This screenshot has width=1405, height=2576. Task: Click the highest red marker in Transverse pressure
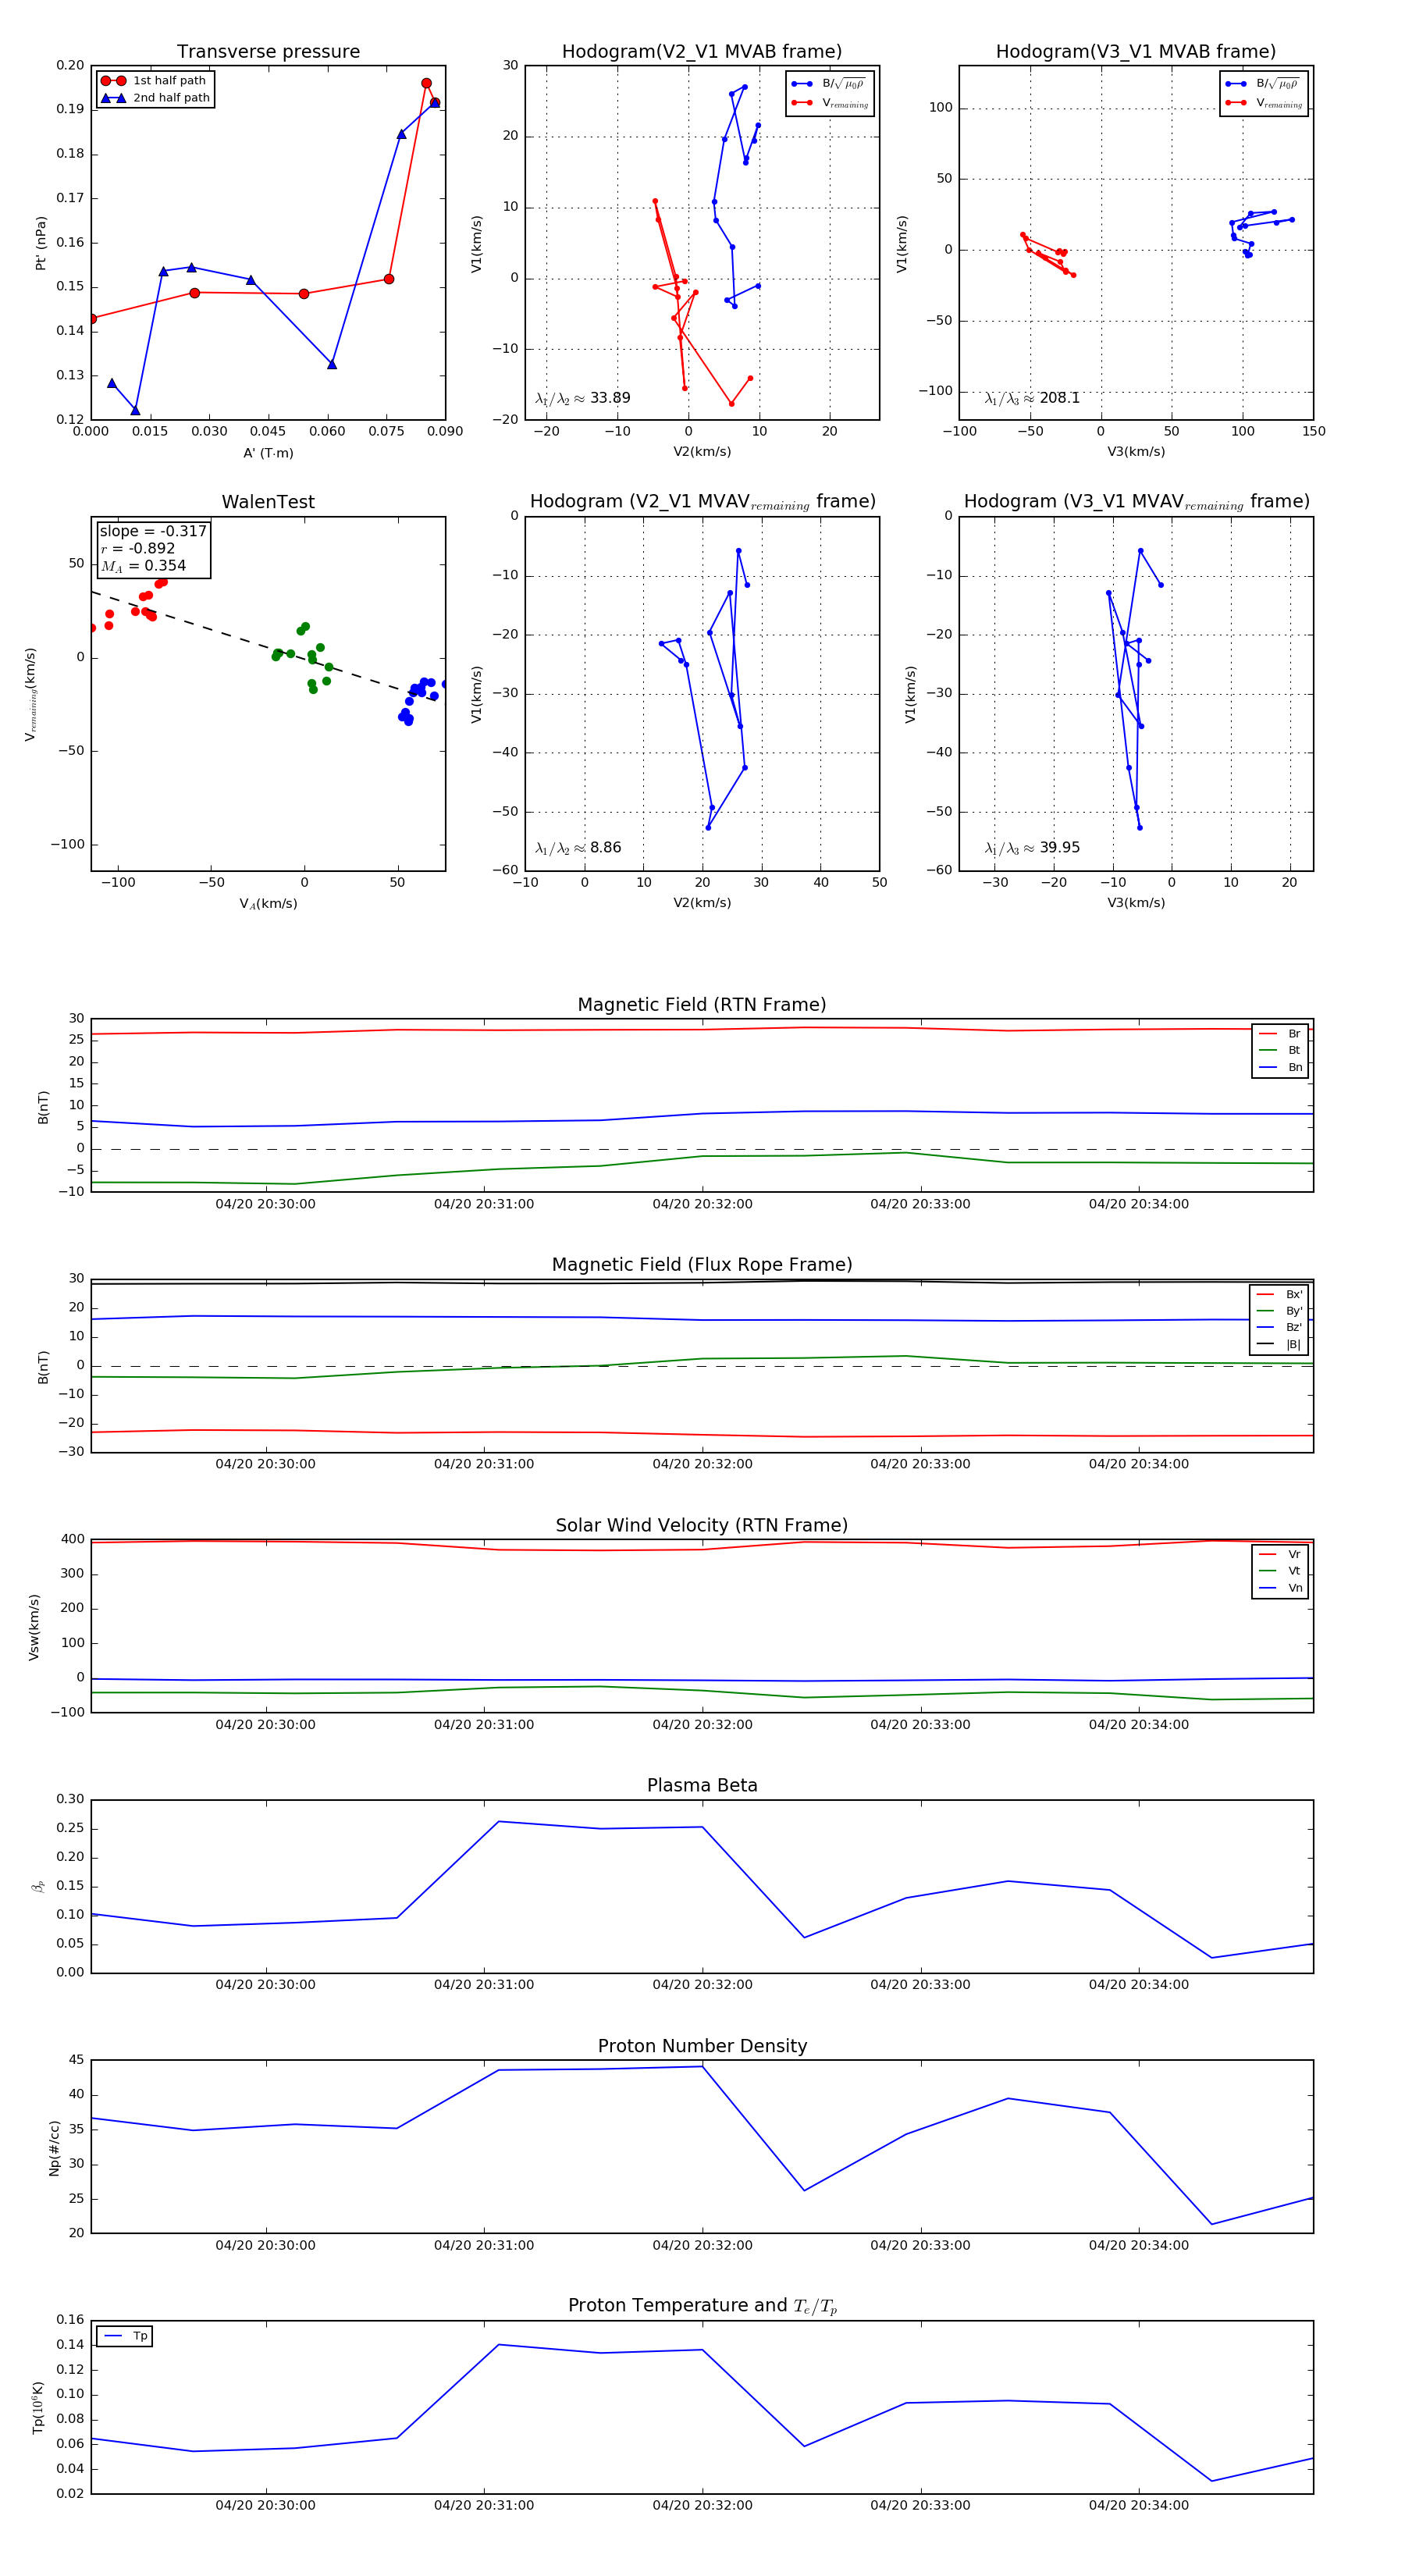(426, 84)
